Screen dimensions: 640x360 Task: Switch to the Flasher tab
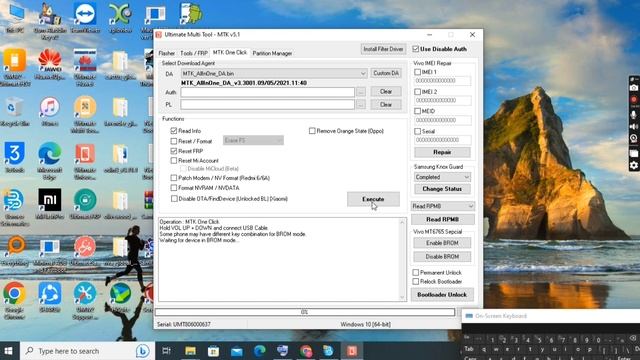click(x=167, y=53)
